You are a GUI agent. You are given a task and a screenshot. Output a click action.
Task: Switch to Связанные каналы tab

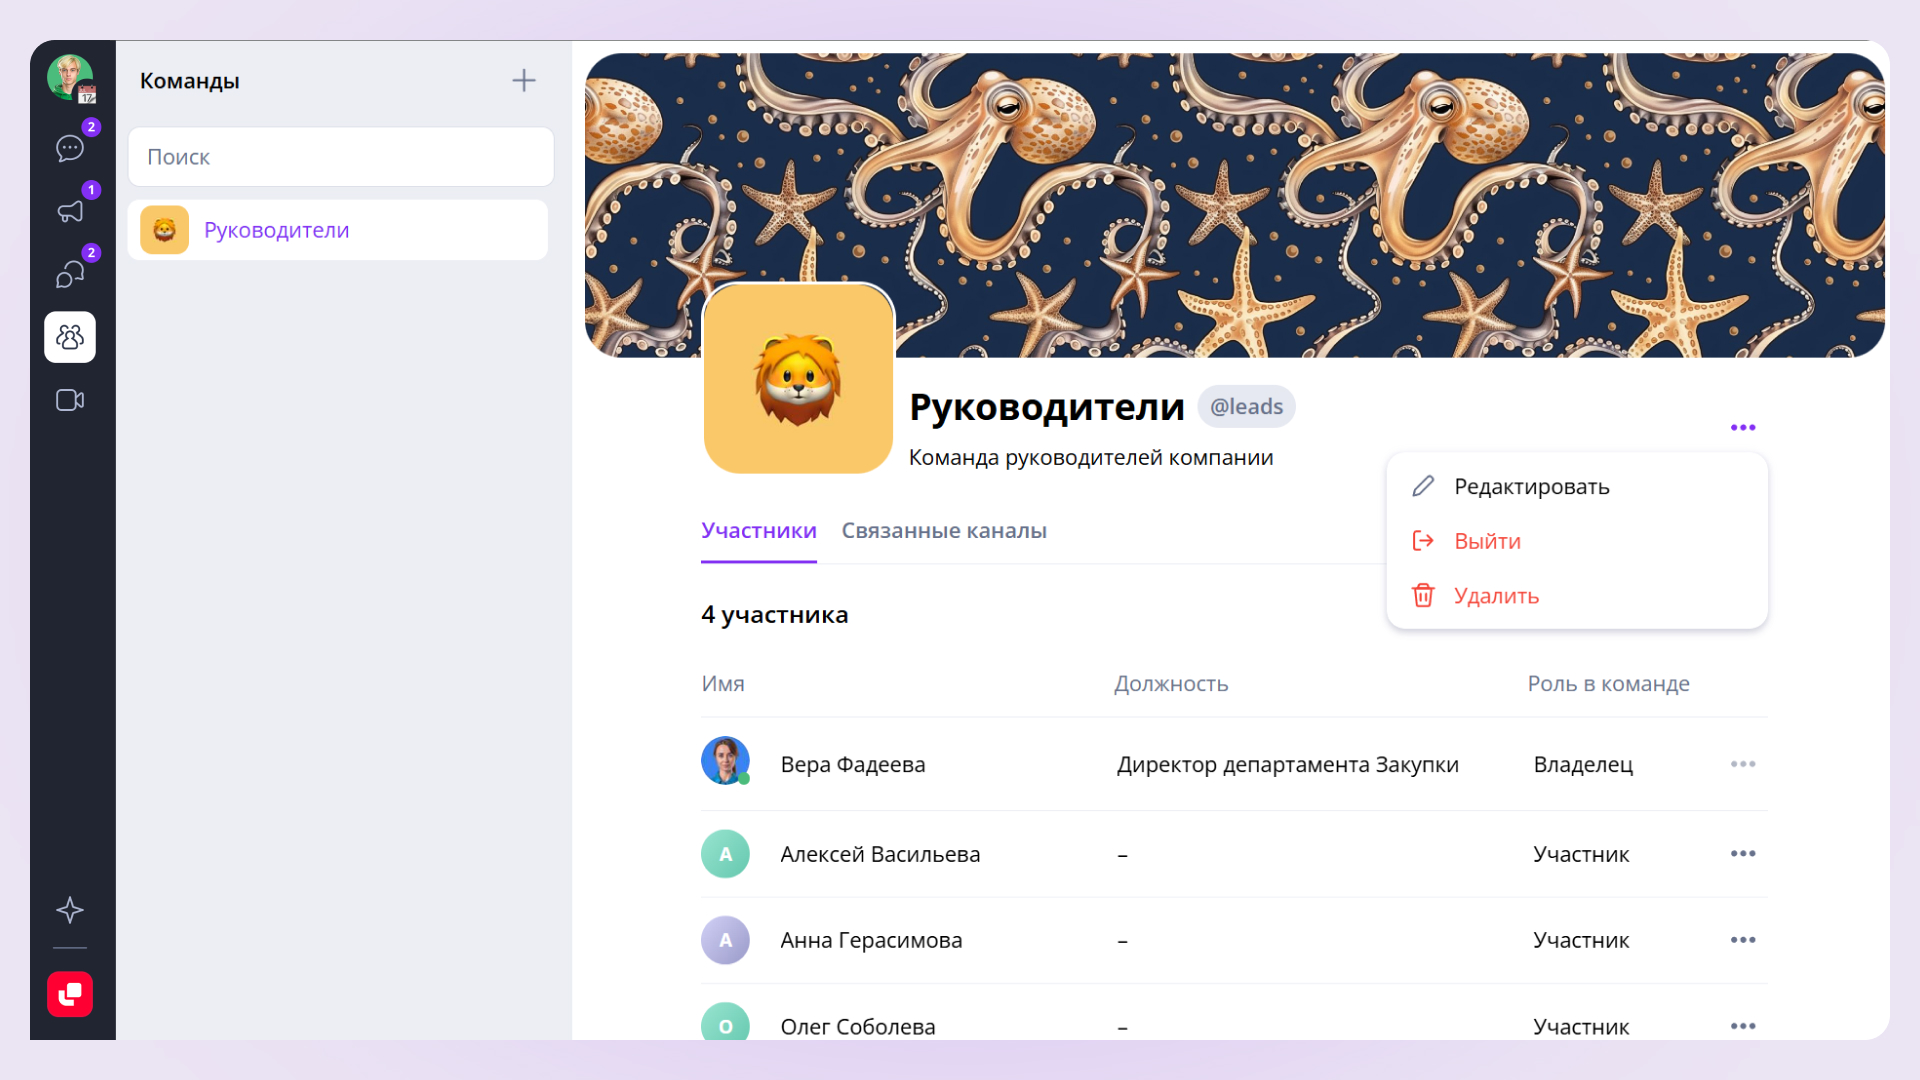[x=944, y=531]
